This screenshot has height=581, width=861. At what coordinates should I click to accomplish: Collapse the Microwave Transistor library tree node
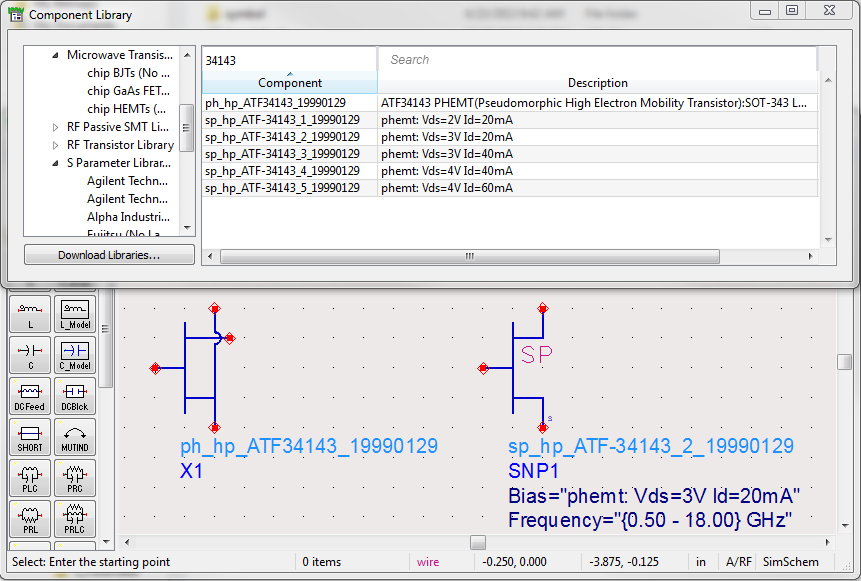(56, 56)
